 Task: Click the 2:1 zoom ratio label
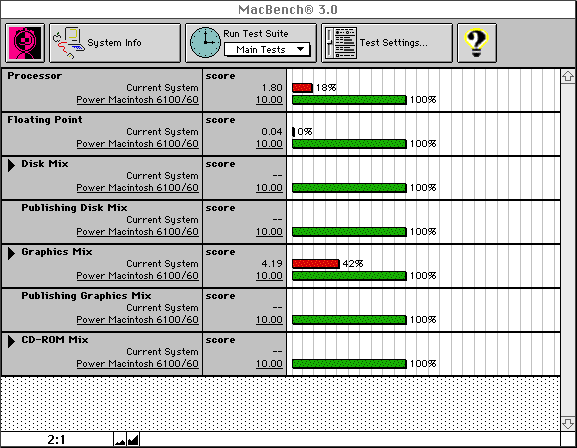coord(56,440)
